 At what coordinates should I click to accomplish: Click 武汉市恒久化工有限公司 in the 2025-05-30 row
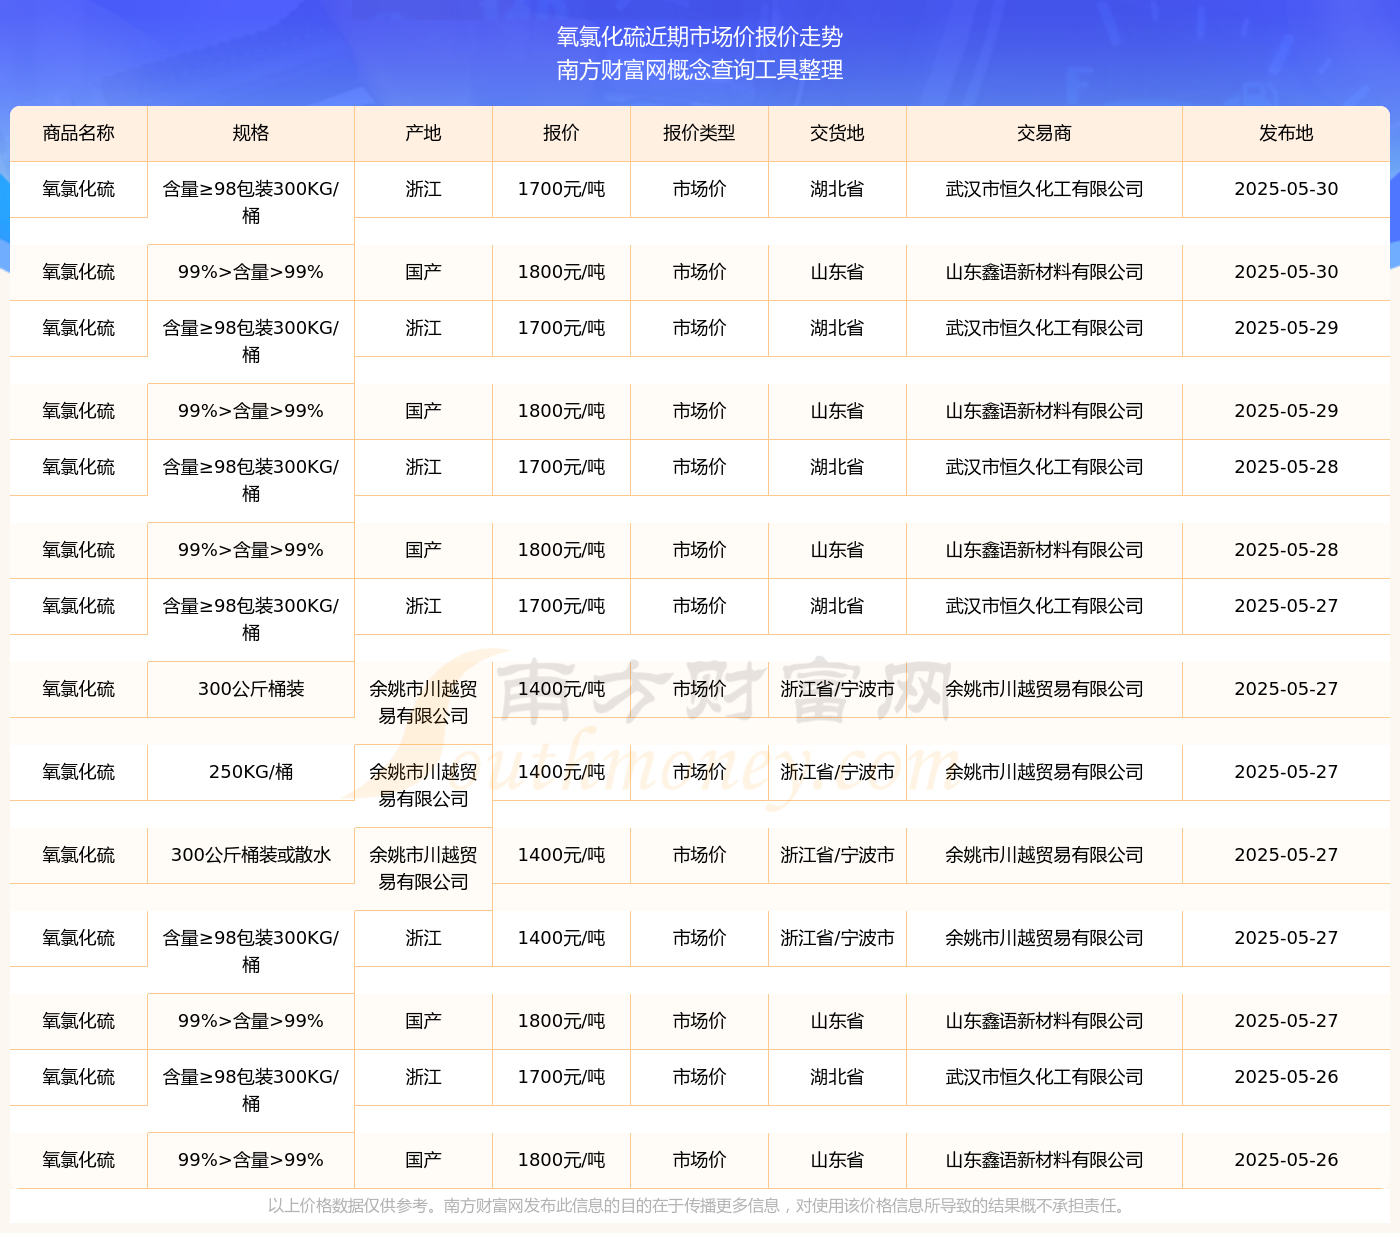click(1045, 189)
